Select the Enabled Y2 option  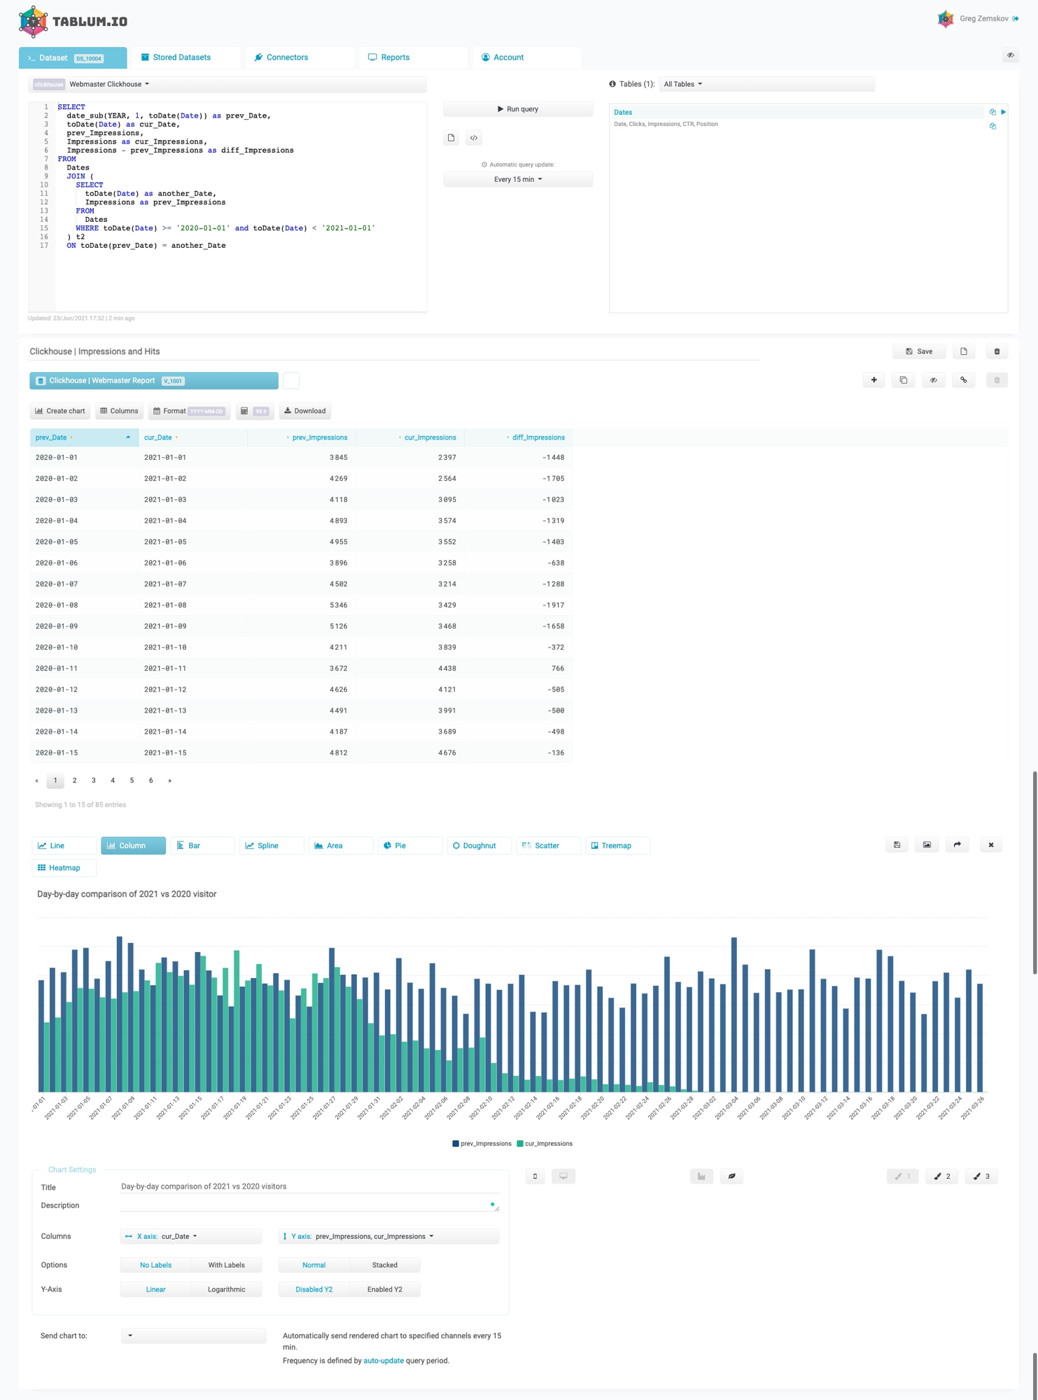click(x=385, y=1289)
